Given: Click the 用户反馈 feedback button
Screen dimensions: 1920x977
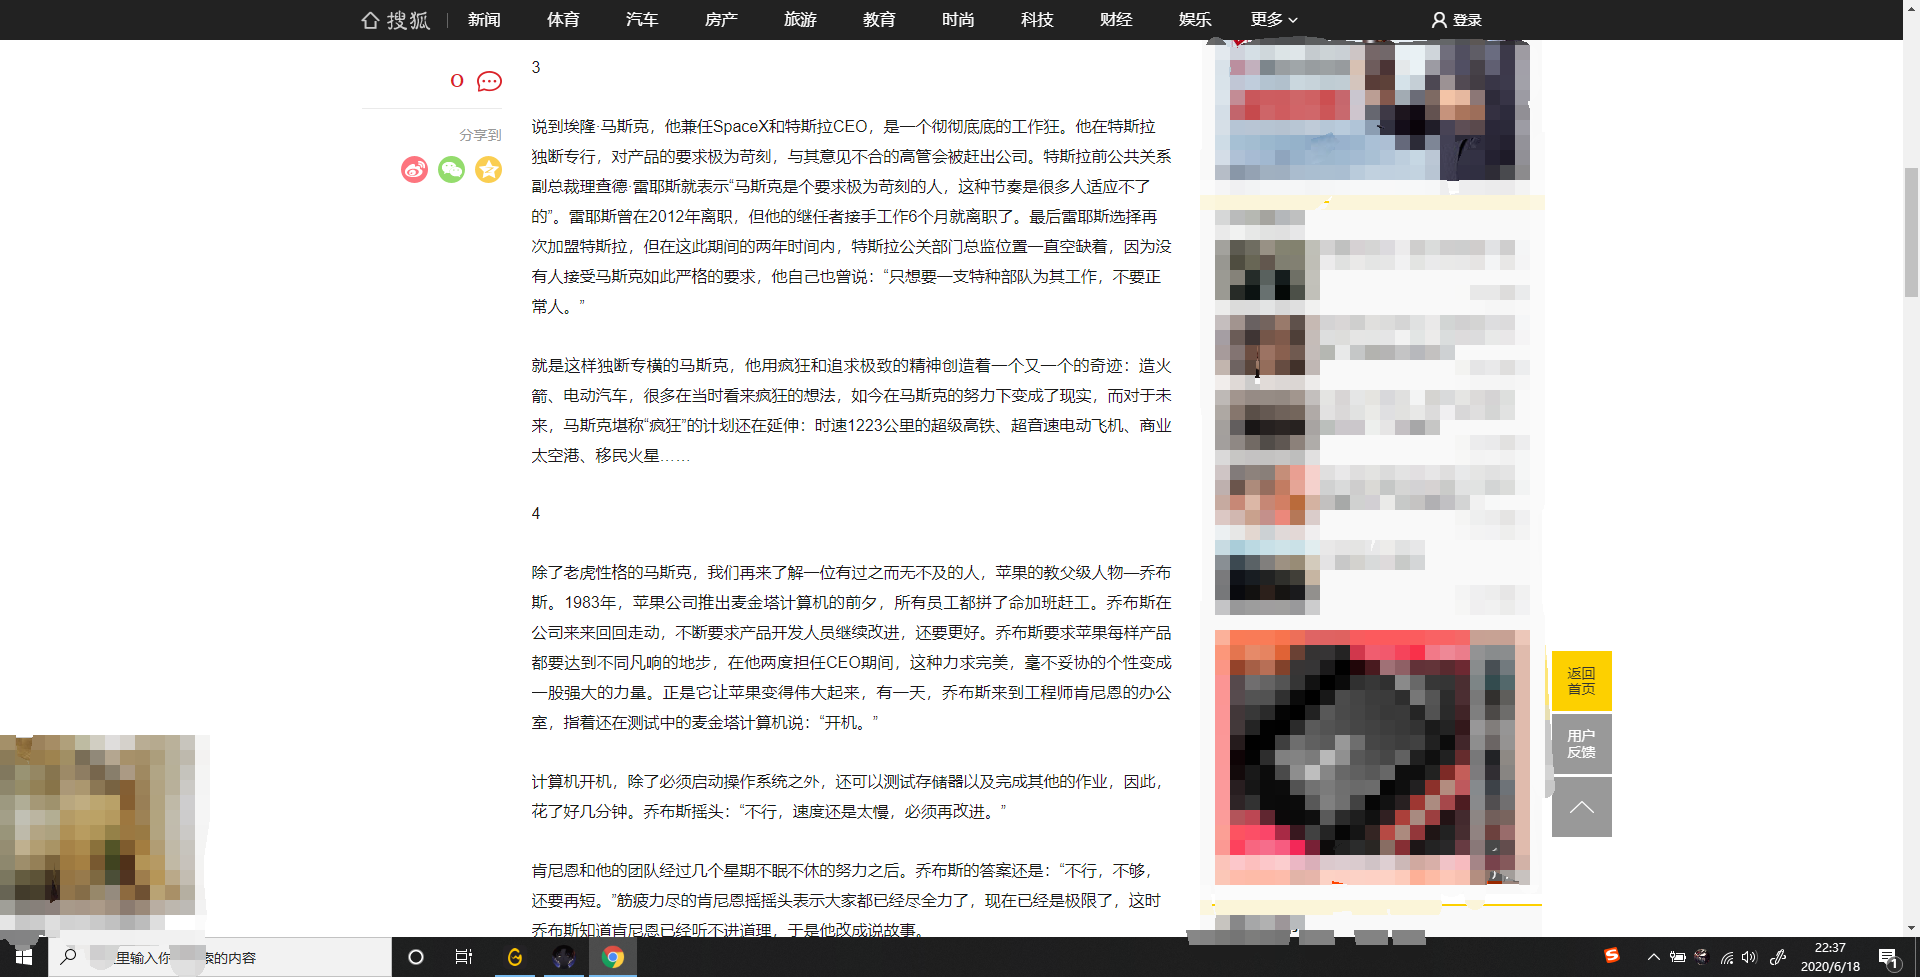Looking at the screenshot, I should [1581, 744].
